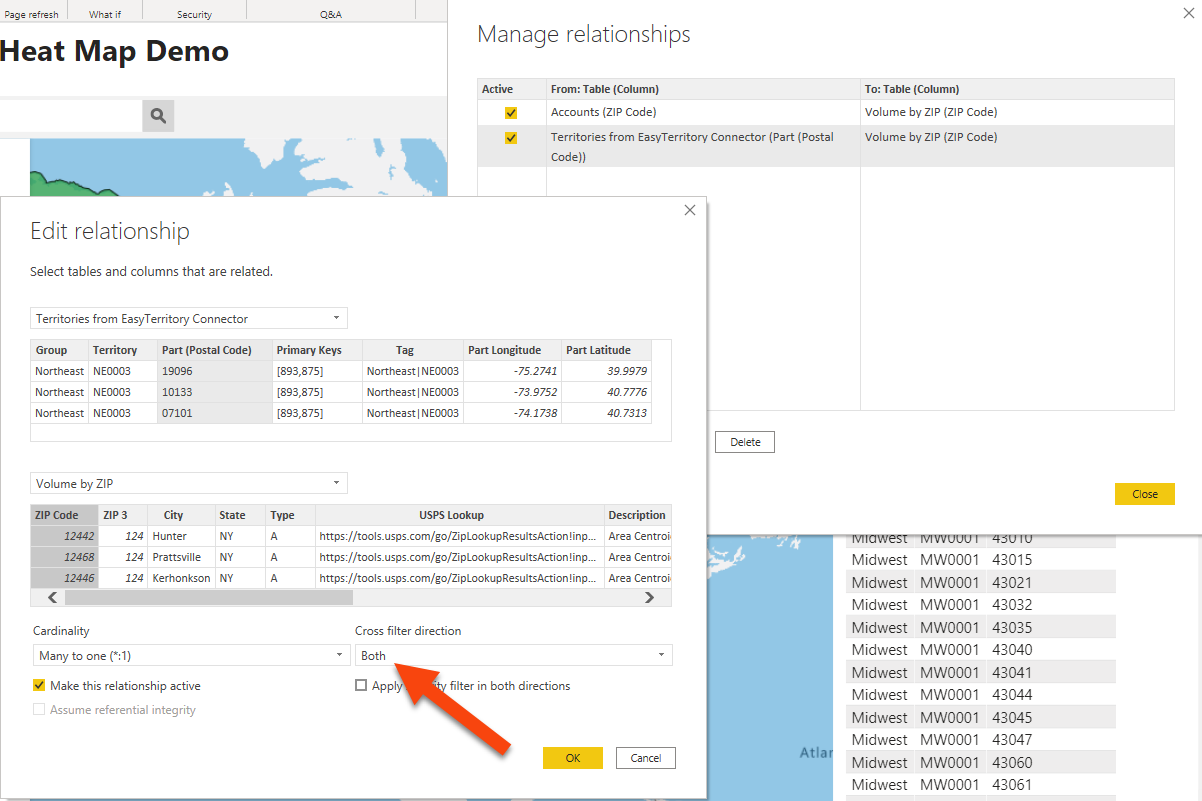Click the search magnifier icon

click(x=158, y=116)
